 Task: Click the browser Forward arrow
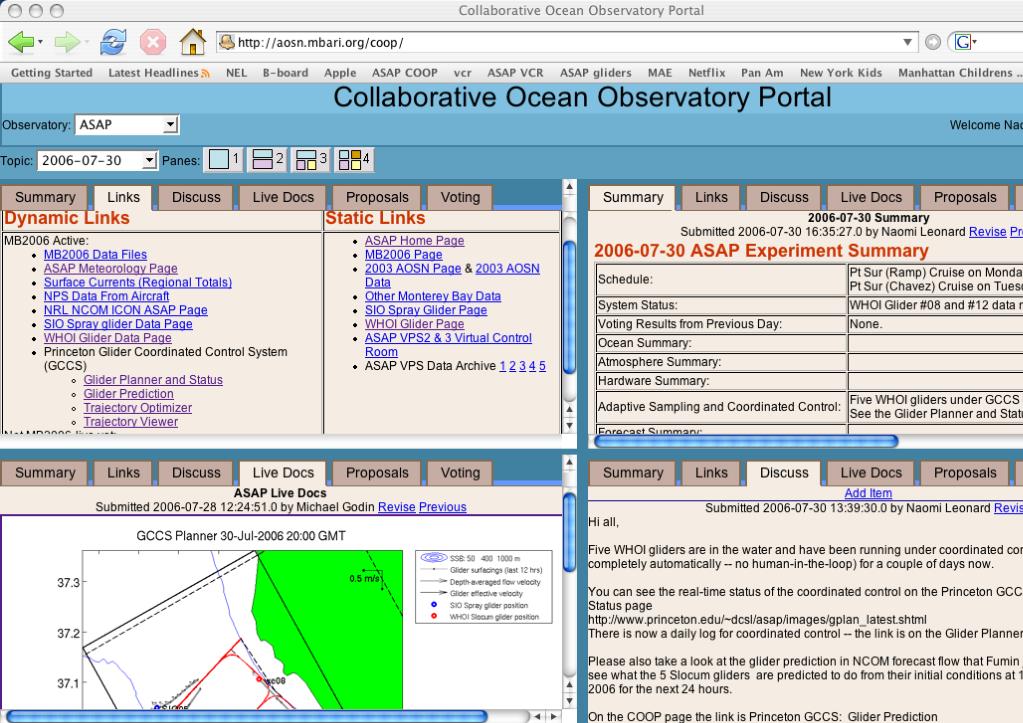[x=67, y=42]
